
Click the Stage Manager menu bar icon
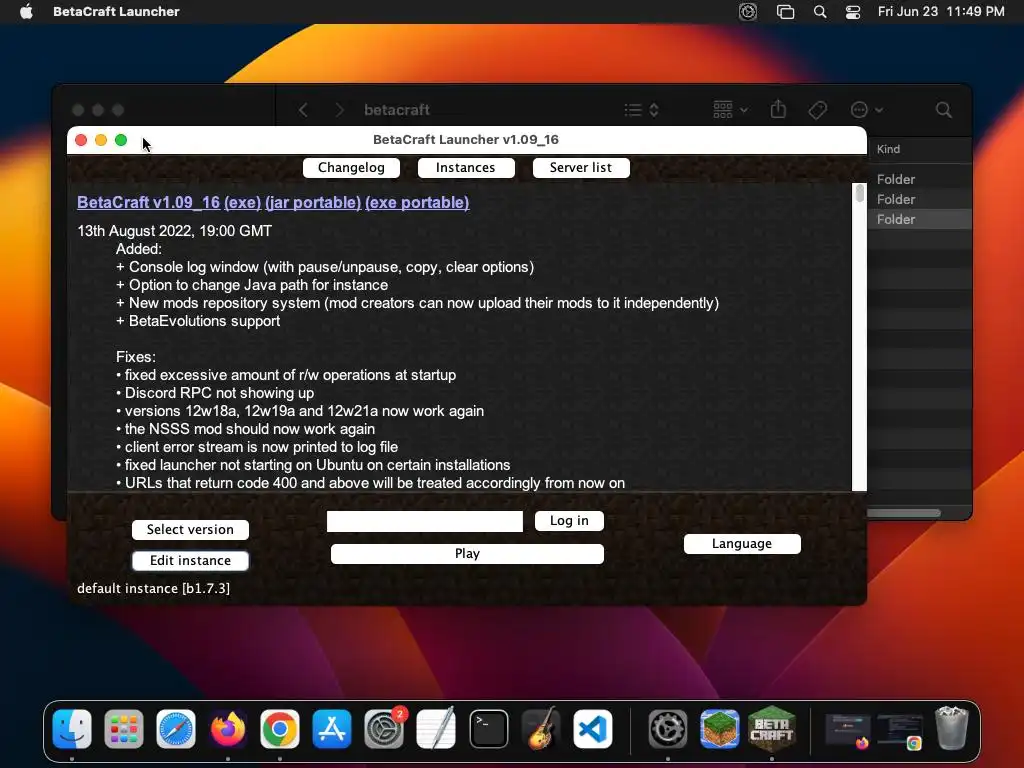[x=785, y=12]
